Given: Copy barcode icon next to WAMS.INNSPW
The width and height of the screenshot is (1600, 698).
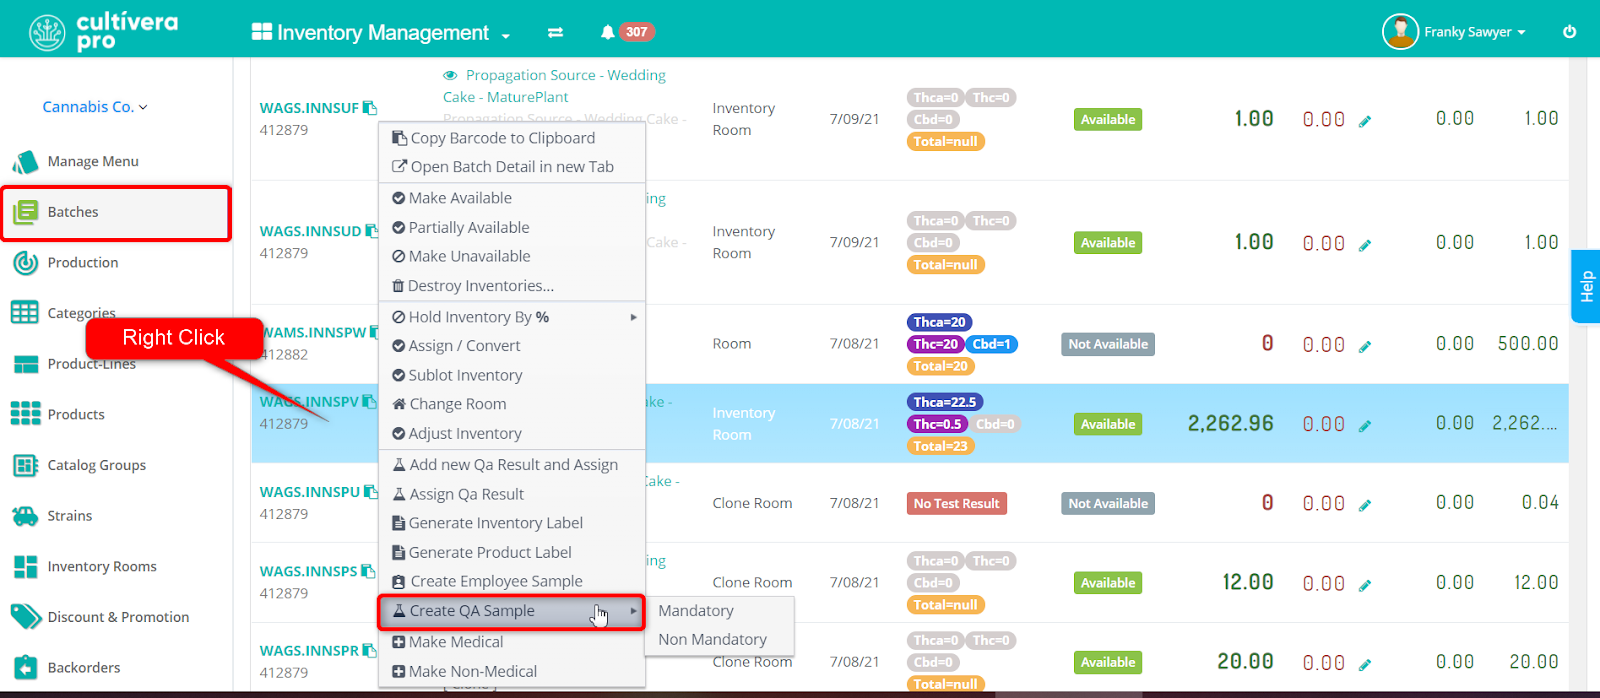Looking at the screenshot, I should 376,332.
